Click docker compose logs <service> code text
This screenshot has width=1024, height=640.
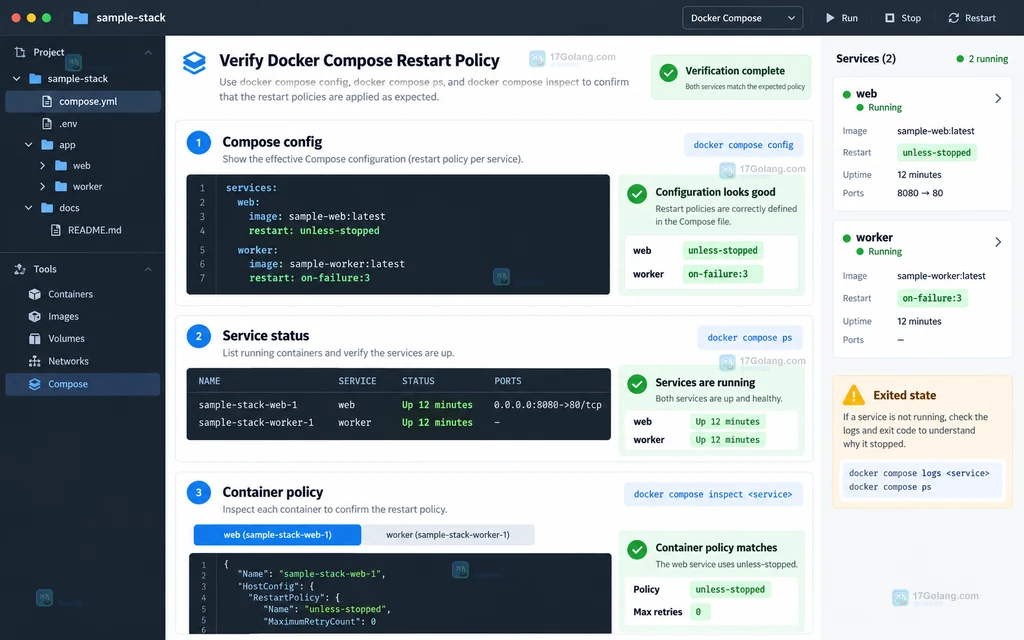(919, 473)
